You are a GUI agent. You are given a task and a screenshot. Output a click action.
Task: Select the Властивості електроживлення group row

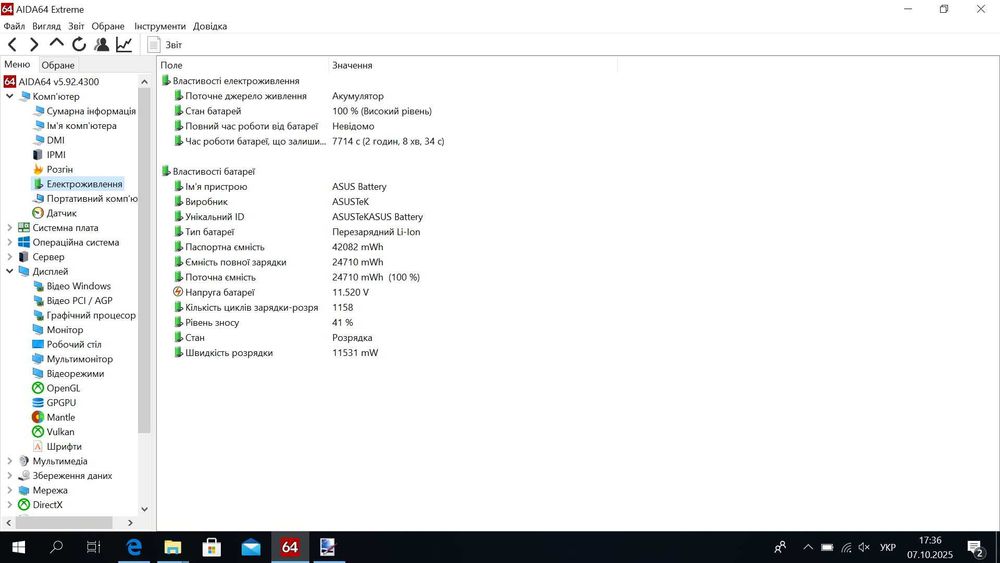(x=230, y=81)
